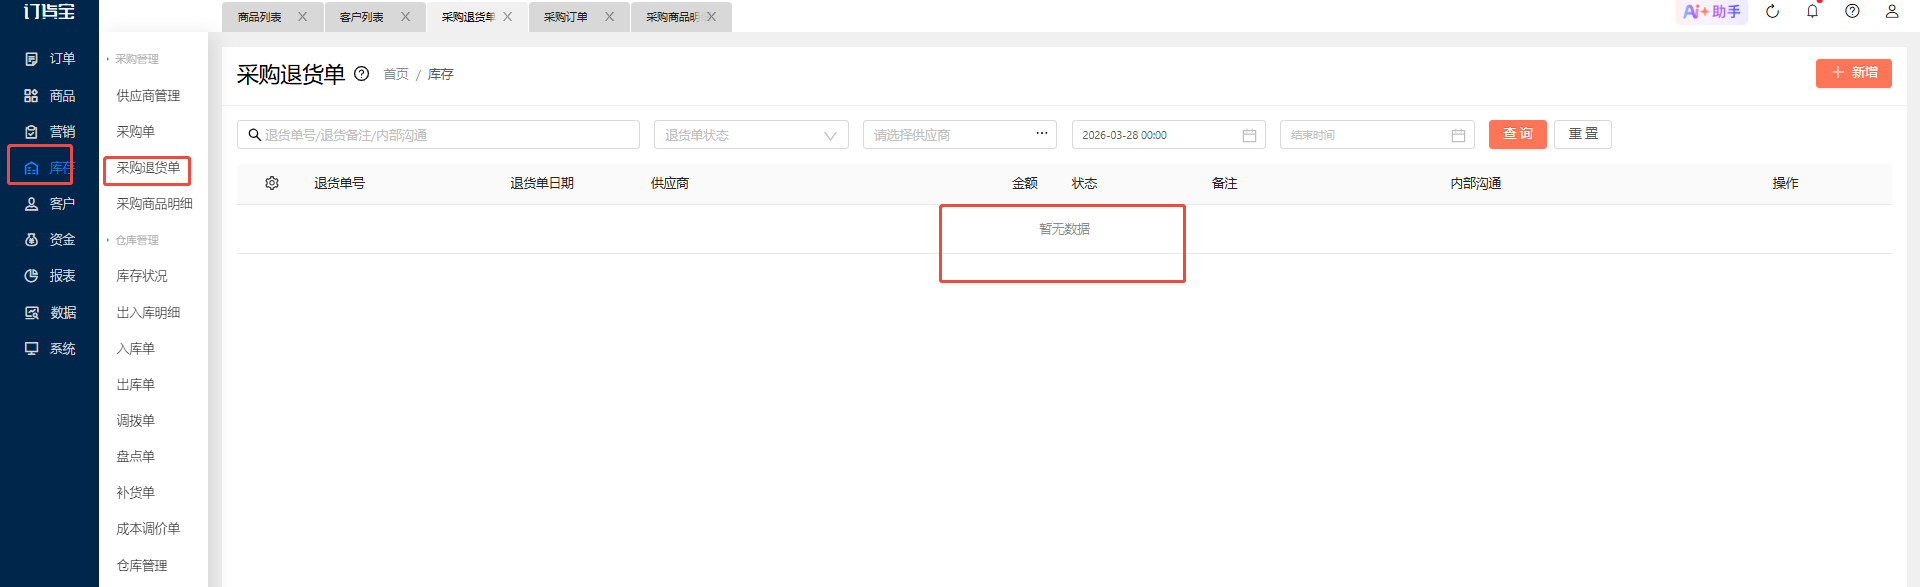
Task: Open 采购退货单 in the submenu
Action: tap(148, 168)
